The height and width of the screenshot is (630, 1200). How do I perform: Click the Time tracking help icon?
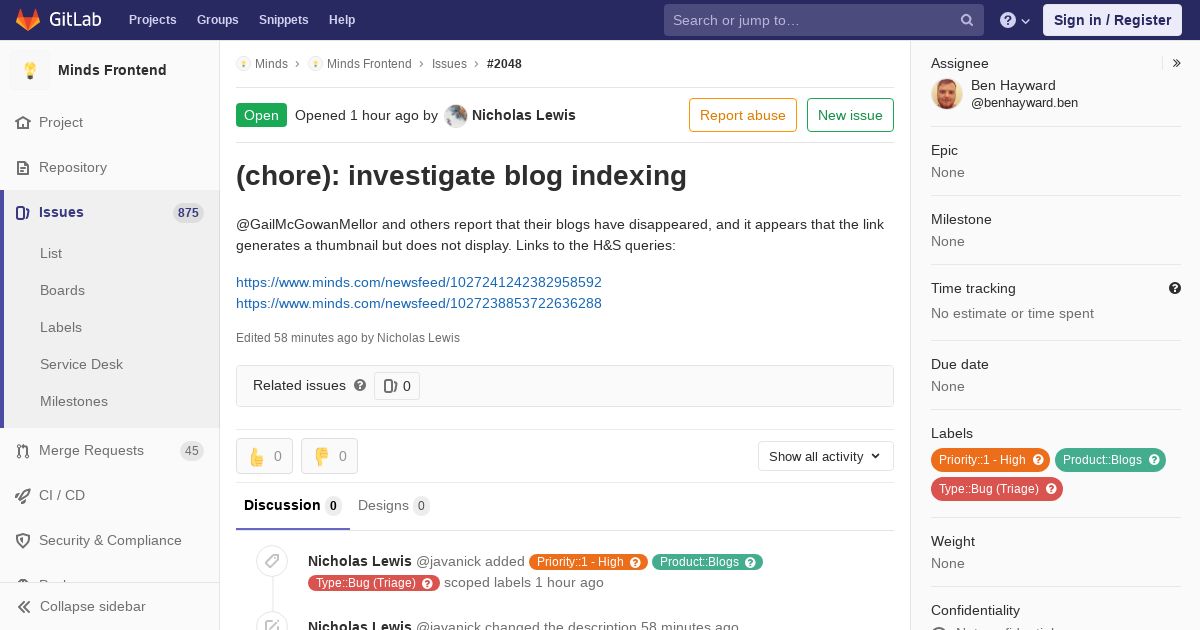(x=1175, y=288)
